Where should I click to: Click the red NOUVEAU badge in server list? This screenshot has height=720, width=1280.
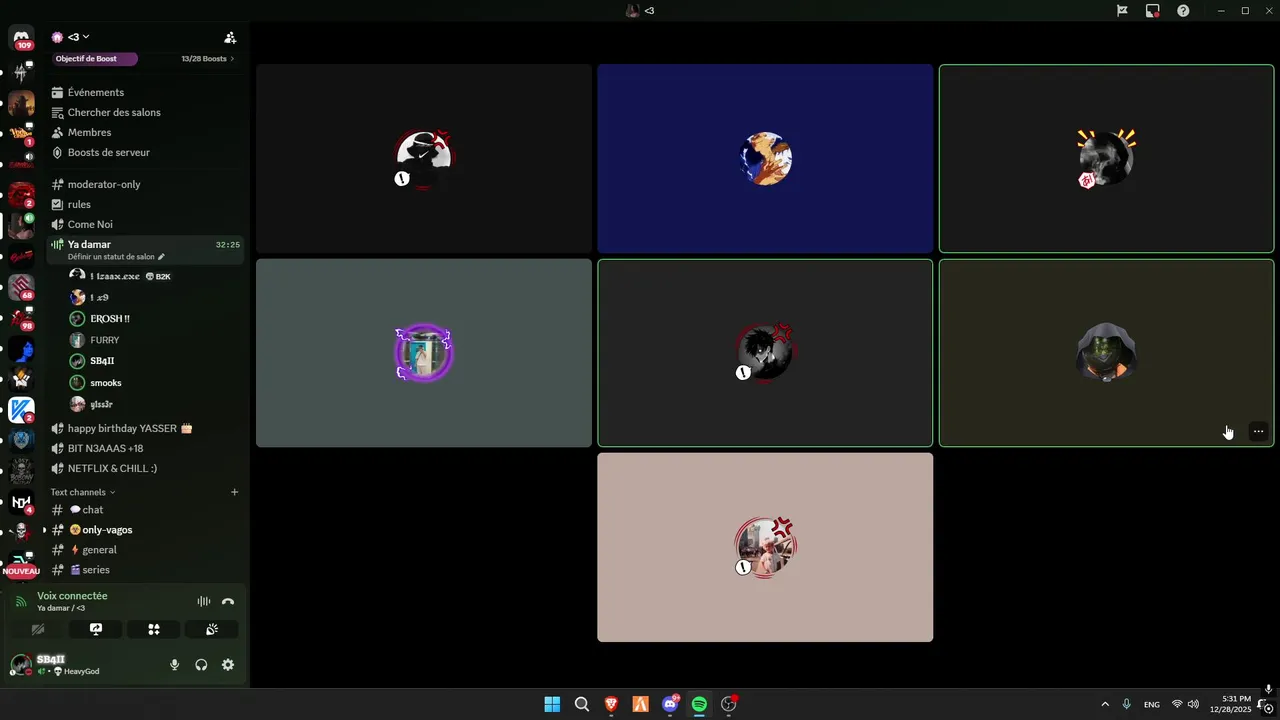point(21,571)
